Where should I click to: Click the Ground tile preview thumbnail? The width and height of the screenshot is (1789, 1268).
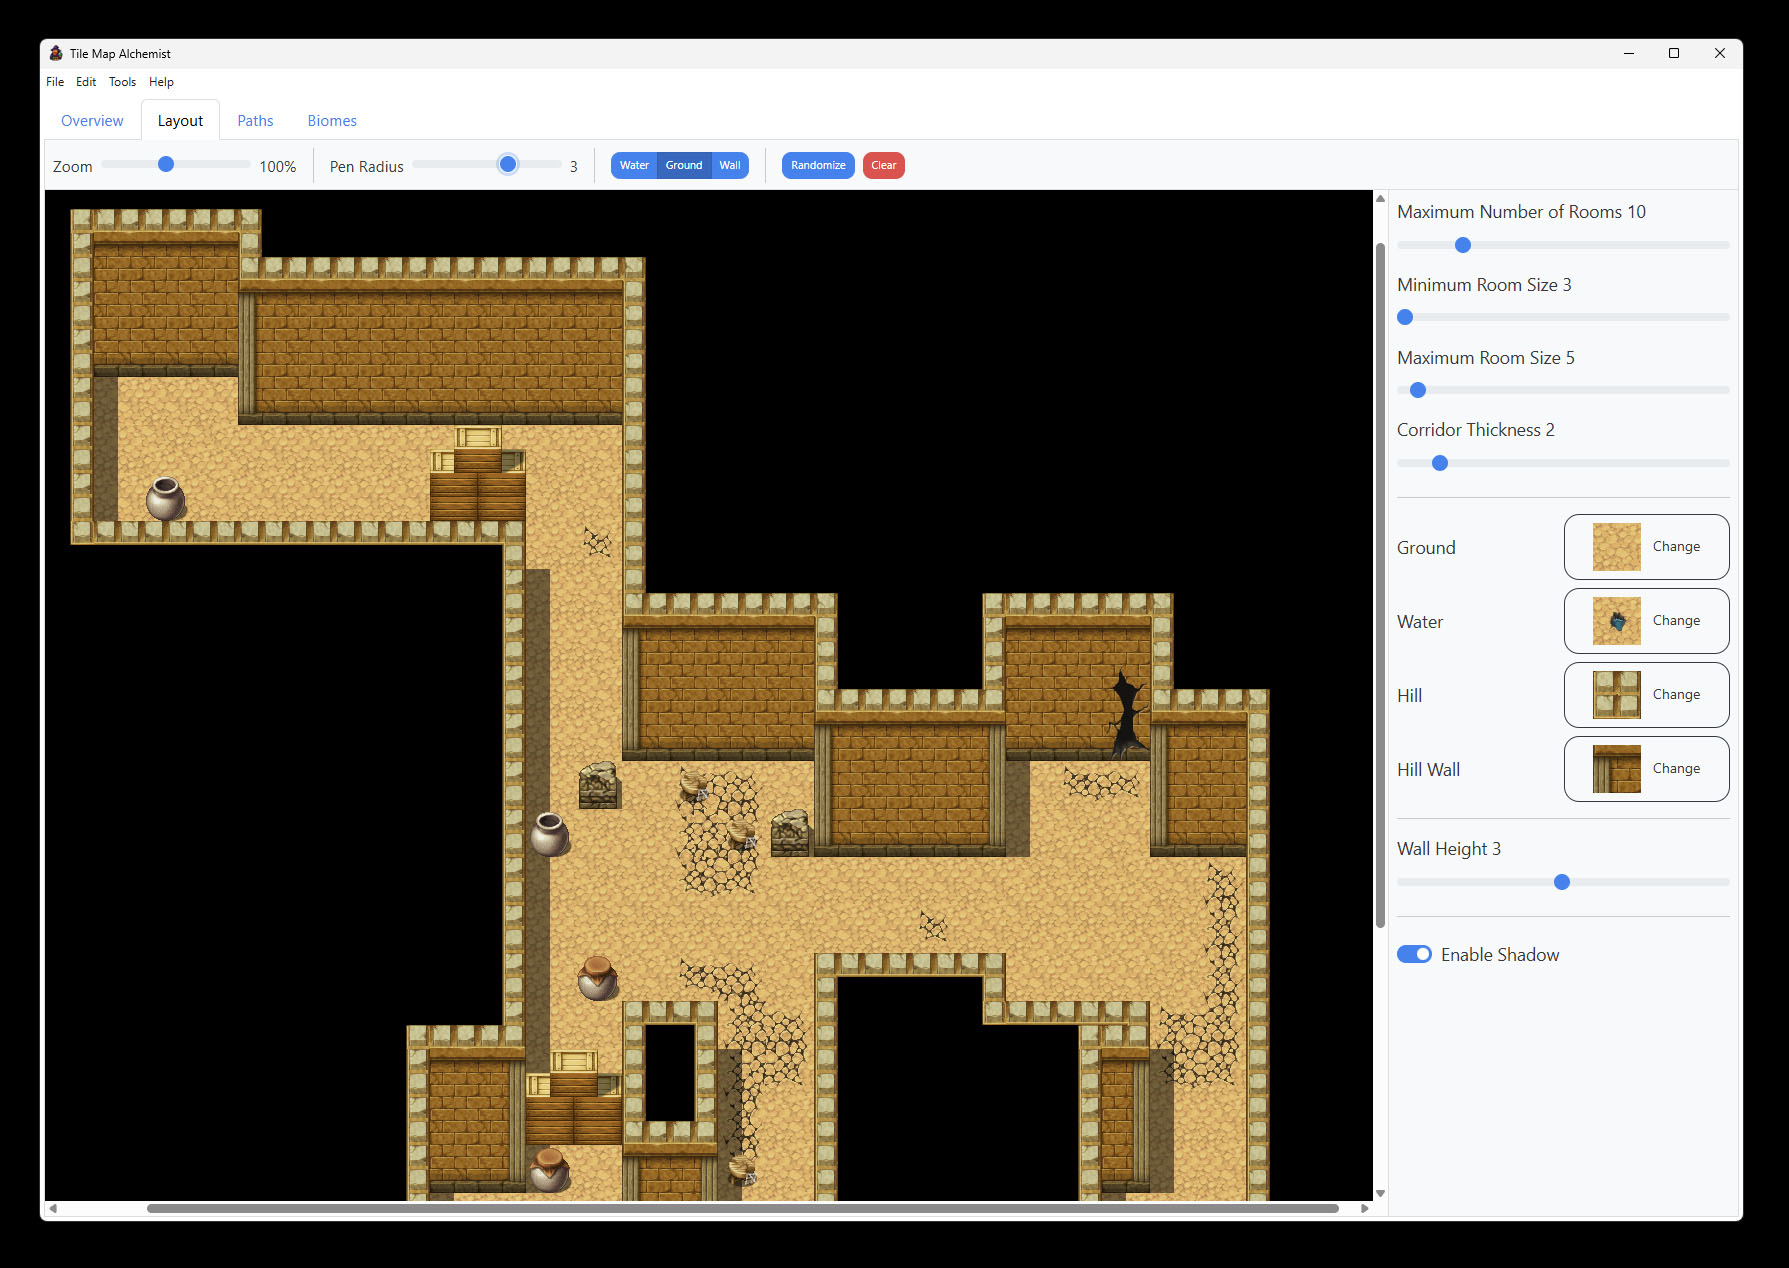1616,547
